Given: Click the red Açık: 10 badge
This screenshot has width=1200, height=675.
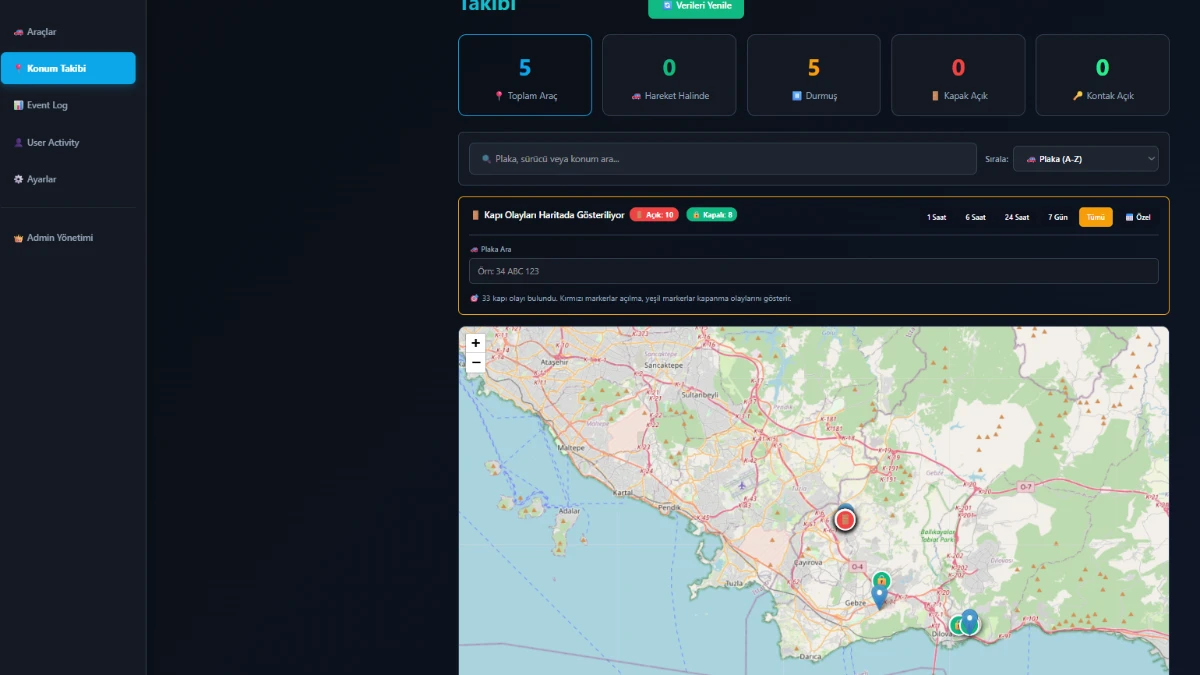Looking at the screenshot, I should pyautogui.click(x=654, y=215).
